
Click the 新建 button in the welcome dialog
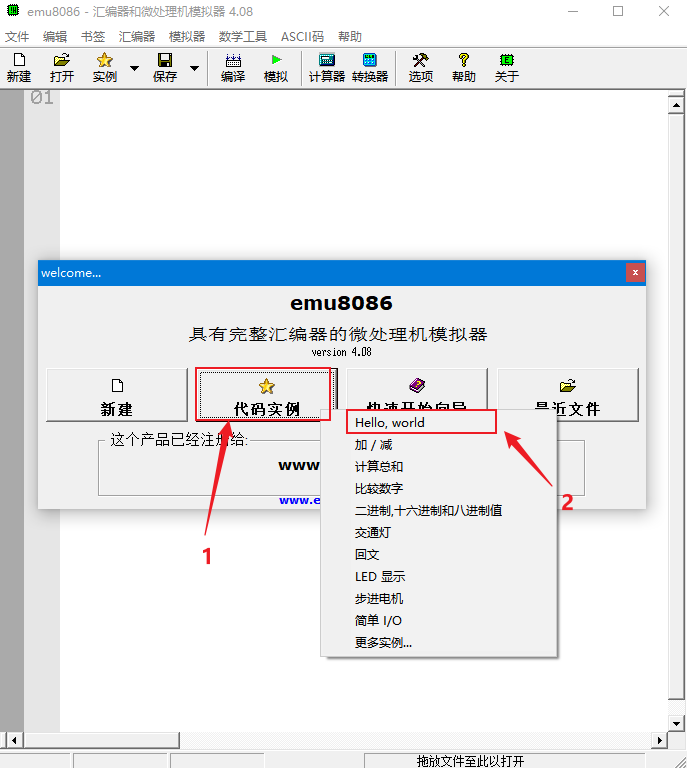[x=117, y=395]
